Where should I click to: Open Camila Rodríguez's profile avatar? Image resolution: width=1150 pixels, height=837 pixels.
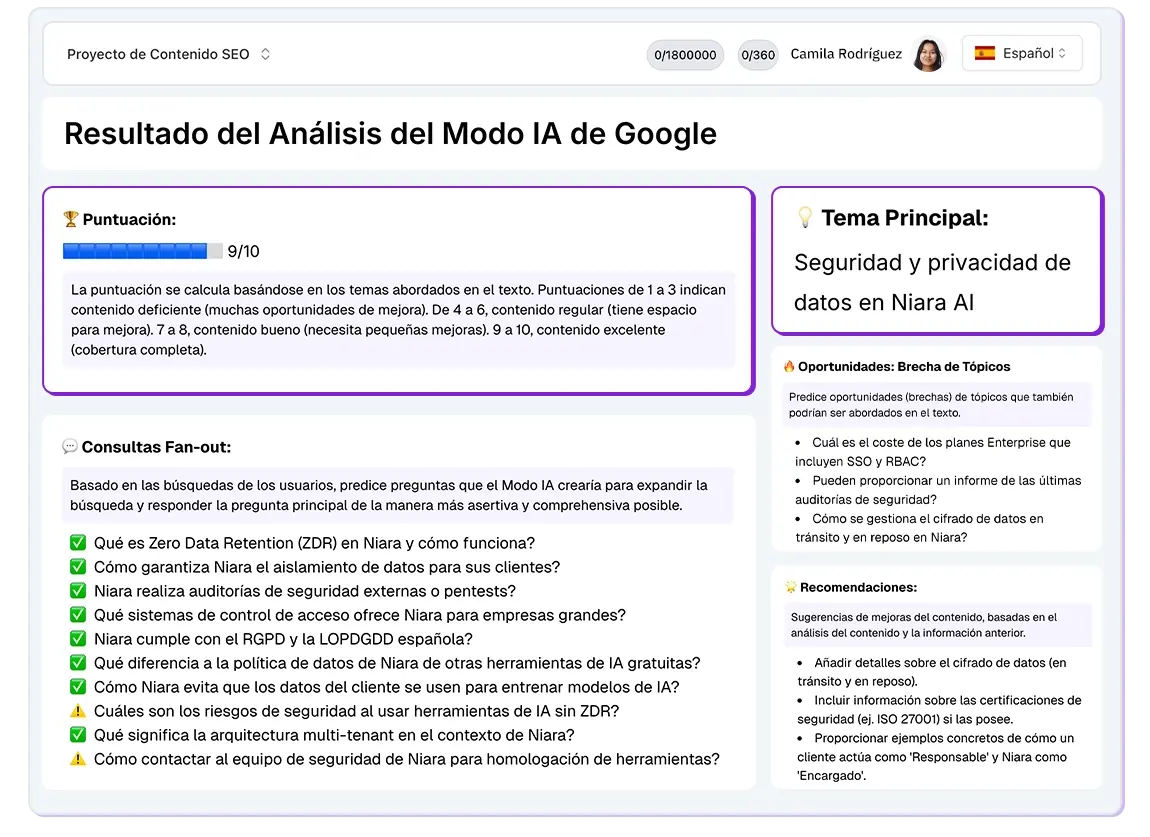click(x=929, y=54)
